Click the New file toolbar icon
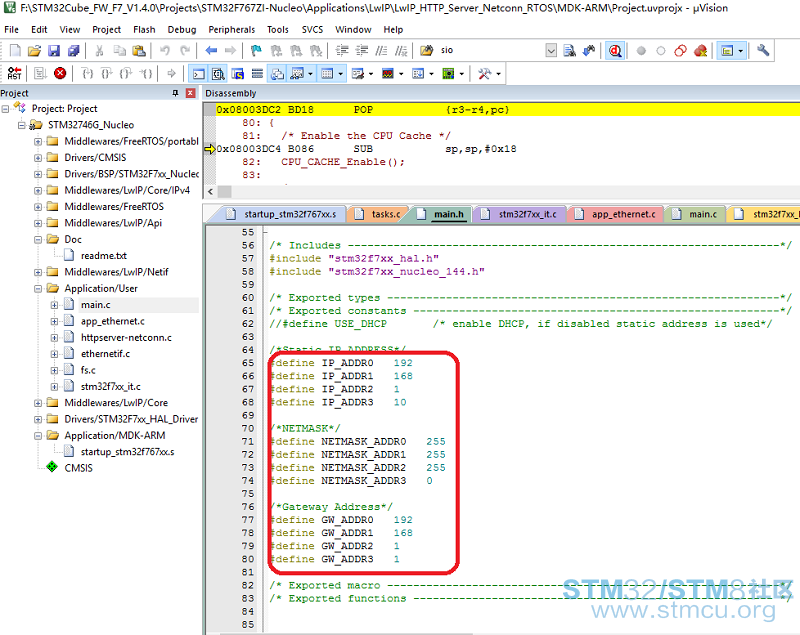Viewport: 800px width, 635px height. [15, 50]
